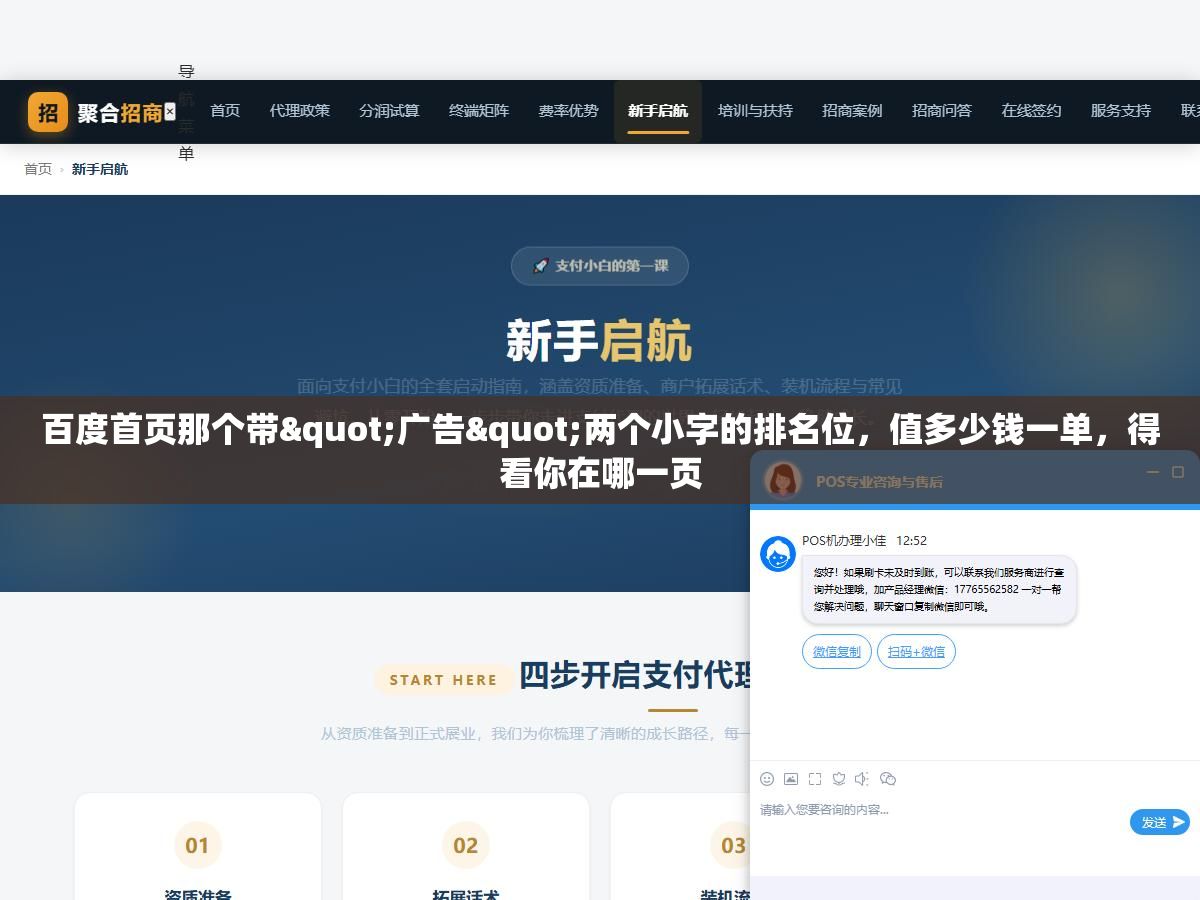Go to 分润试算 in the navbar
This screenshot has height=900, width=1200.
click(x=389, y=111)
